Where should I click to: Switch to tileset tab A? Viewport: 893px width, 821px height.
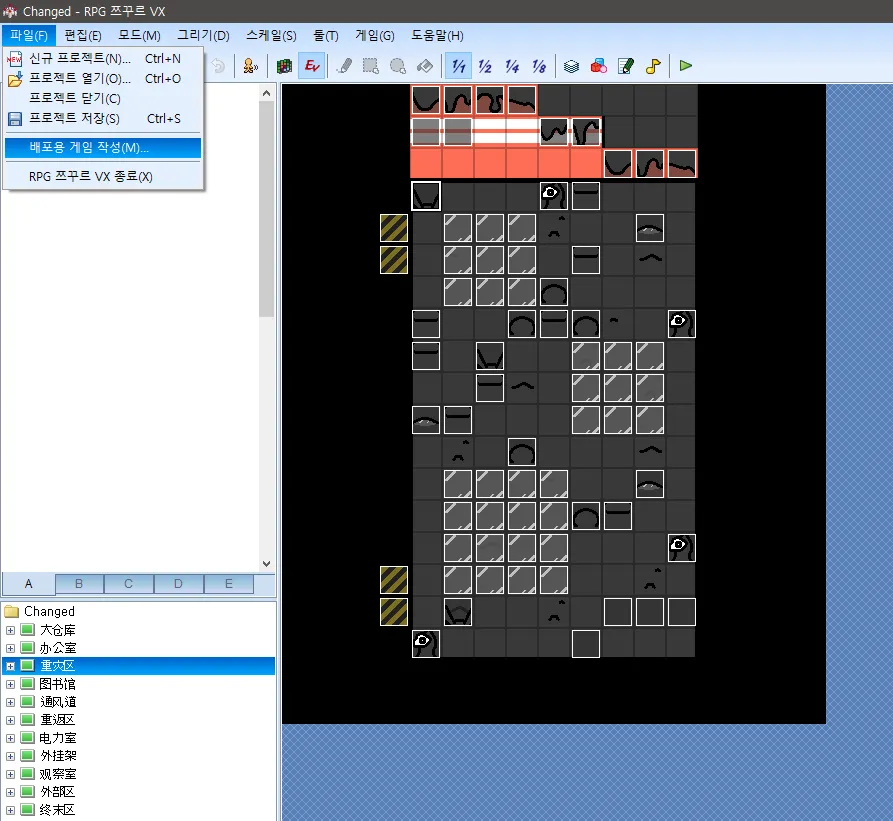pyautogui.click(x=28, y=584)
